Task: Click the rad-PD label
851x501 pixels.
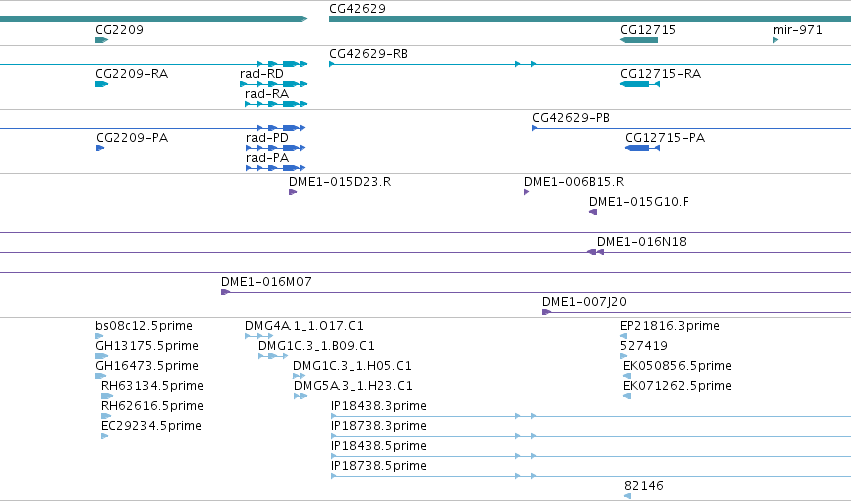Action: (x=267, y=138)
